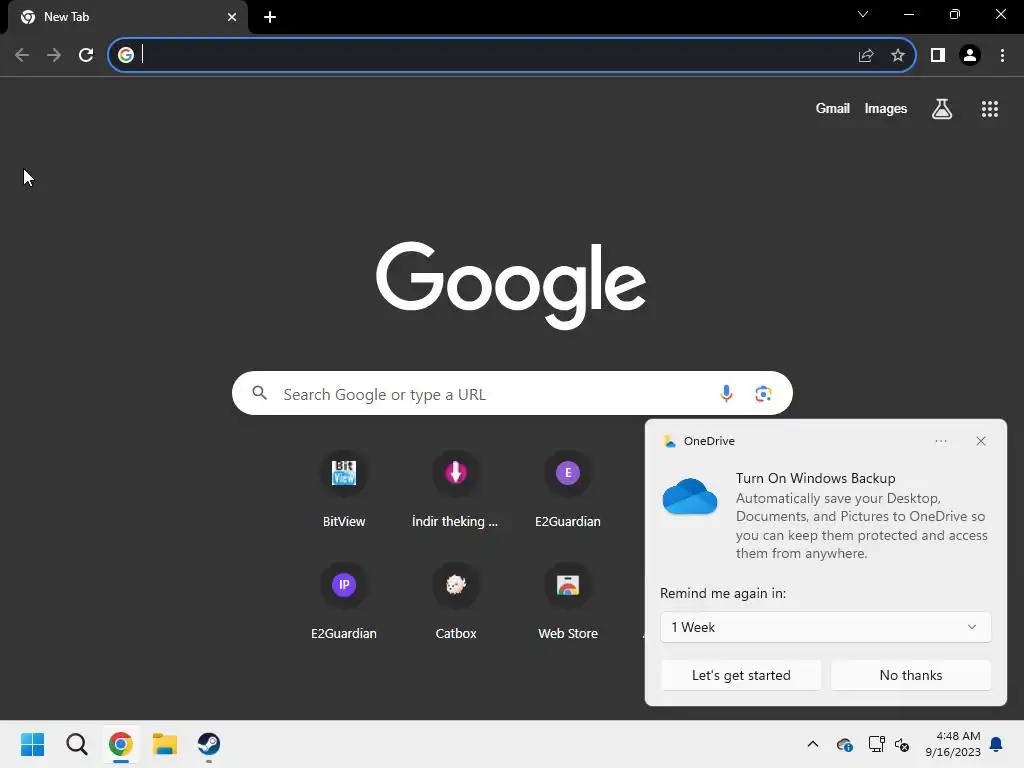Click the network tray icon

[x=876, y=744]
